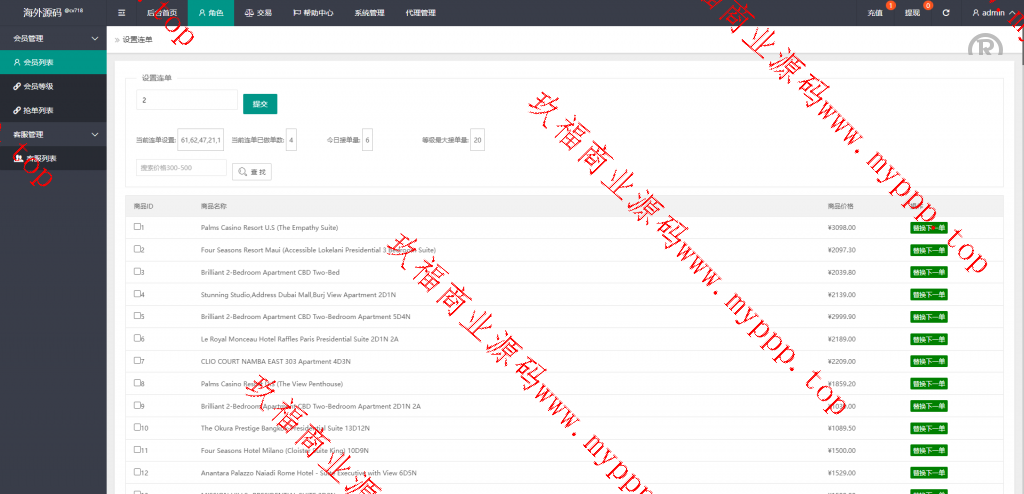Click the refresh icon in the top bar
The image size is (1024, 494).
click(945, 13)
